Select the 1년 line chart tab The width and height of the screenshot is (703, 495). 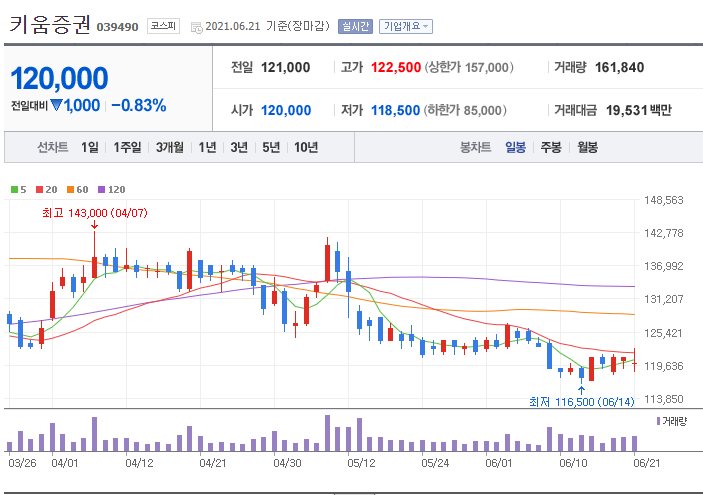[x=207, y=147]
